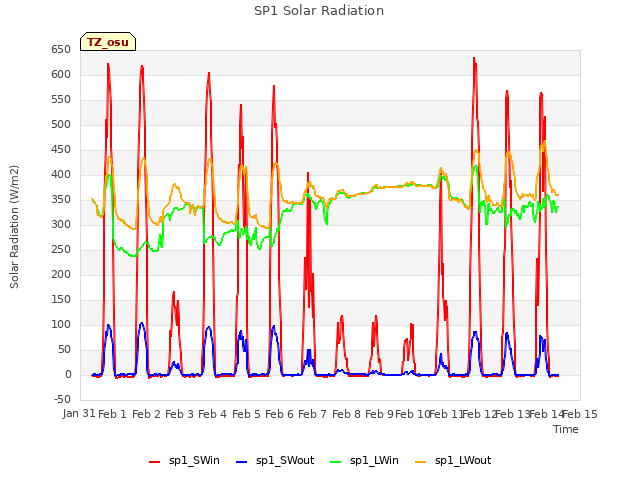Toggle the sp1_SWin legend label
Screen dimensions: 640x480
pyautogui.click(x=194, y=460)
